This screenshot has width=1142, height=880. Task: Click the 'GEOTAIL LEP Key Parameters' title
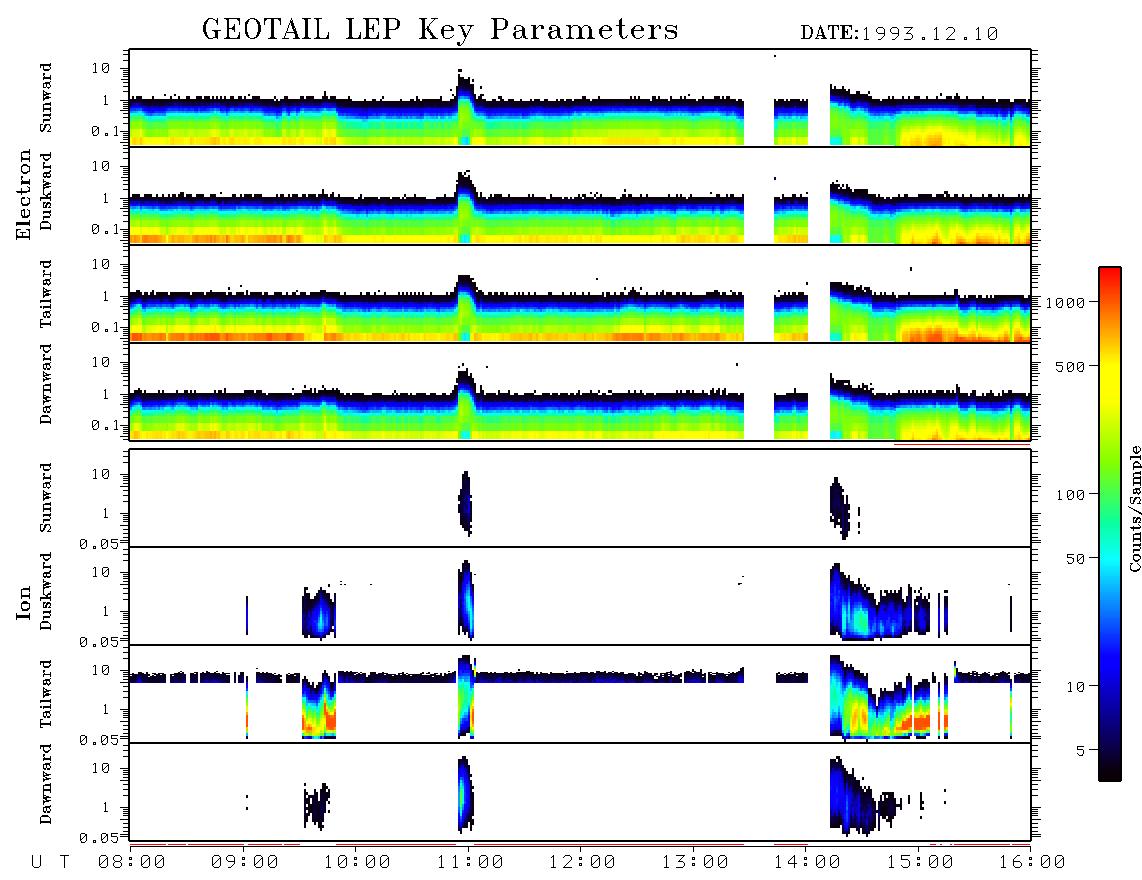click(440, 31)
